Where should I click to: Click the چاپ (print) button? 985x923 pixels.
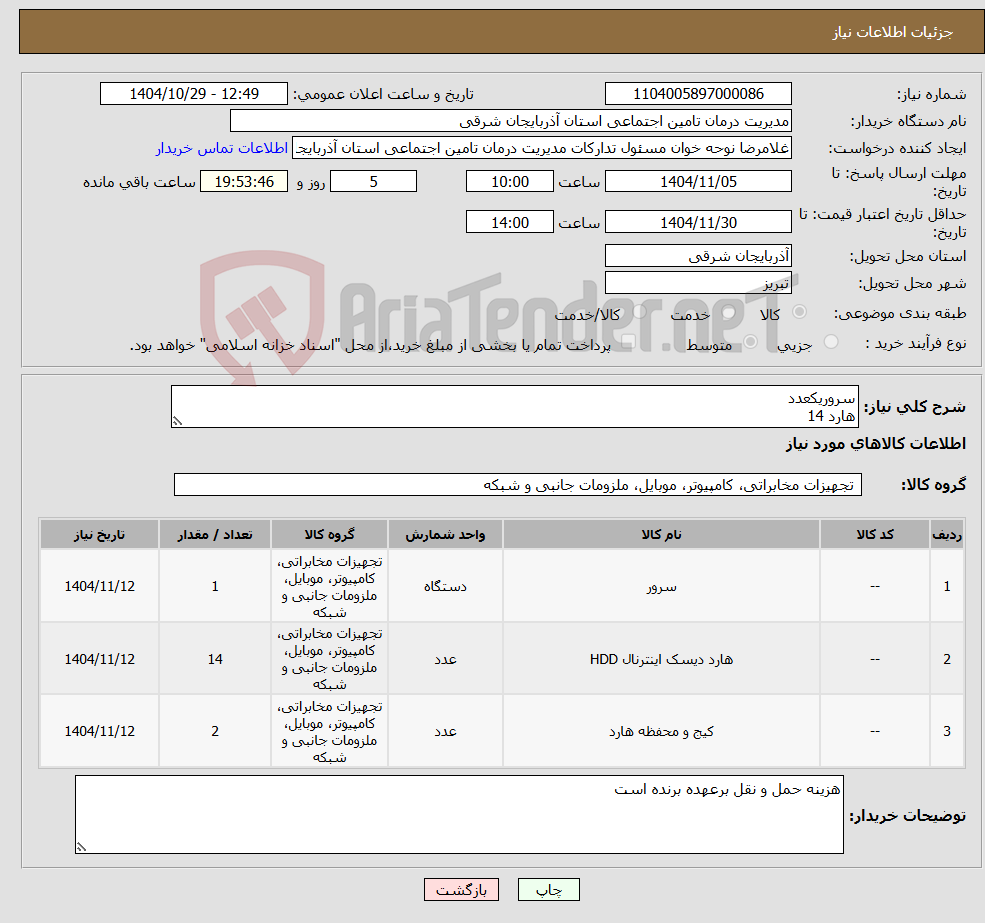(x=548, y=890)
